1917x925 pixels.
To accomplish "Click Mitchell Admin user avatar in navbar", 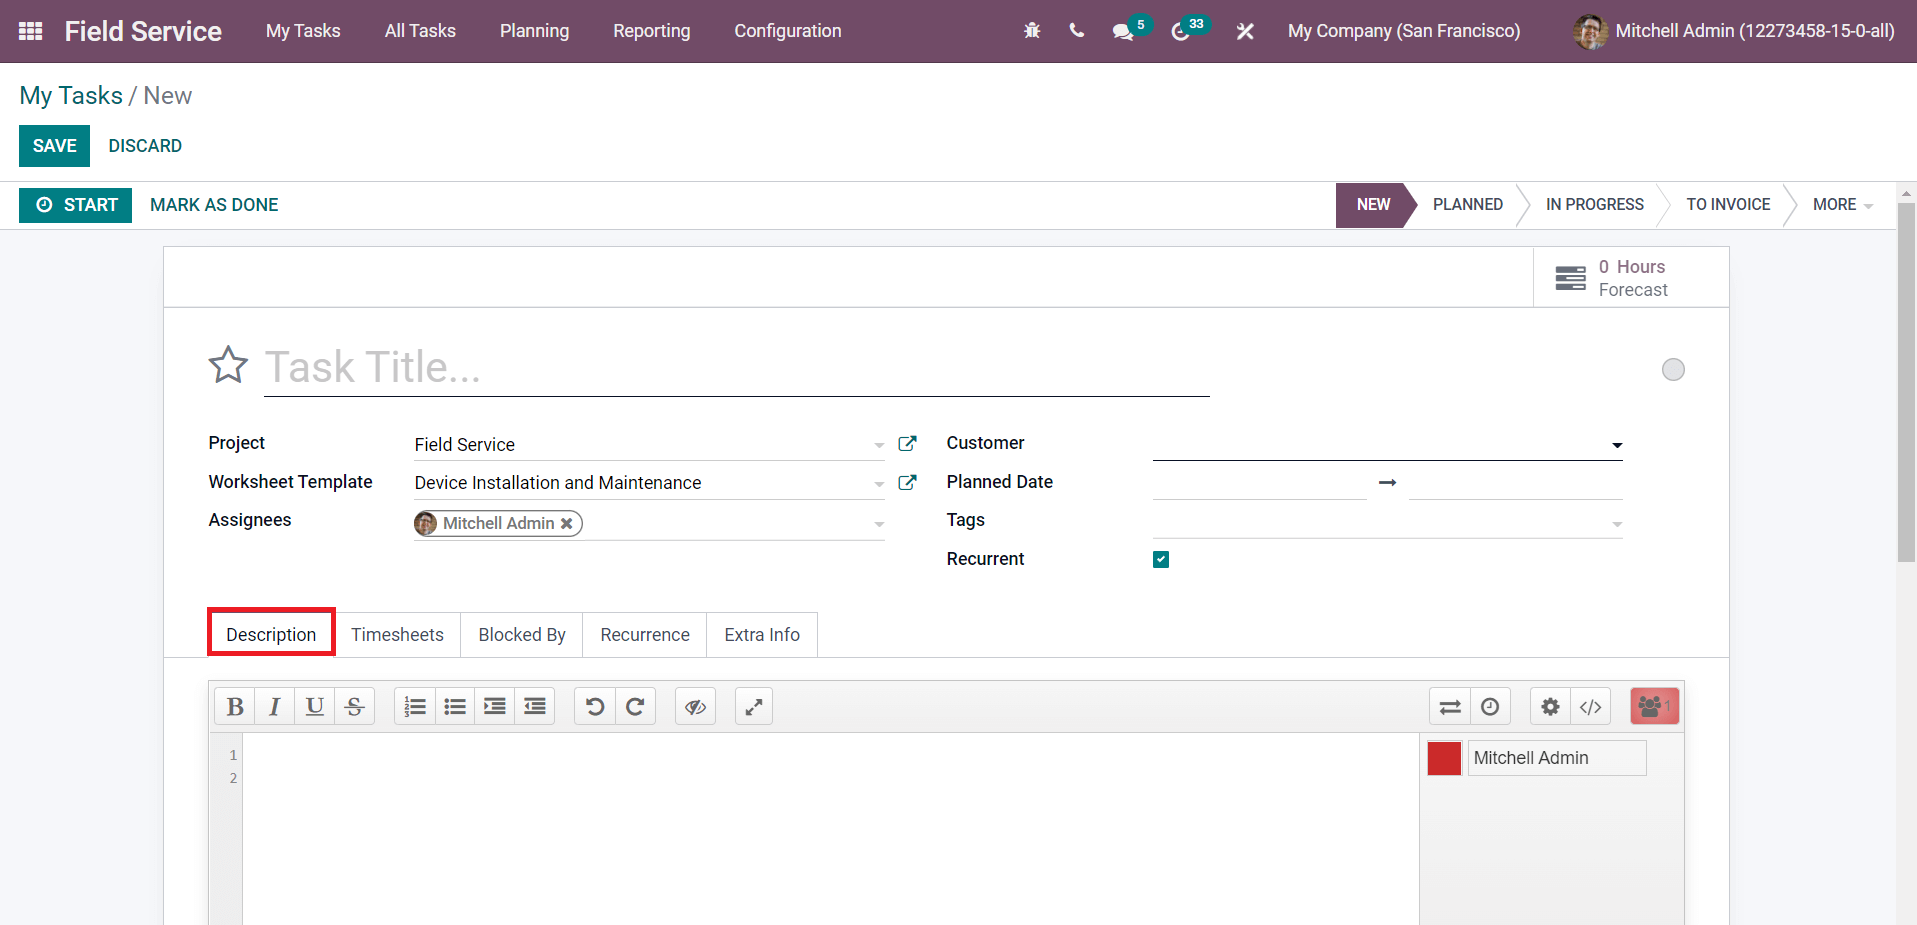I will click(1590, 31).
